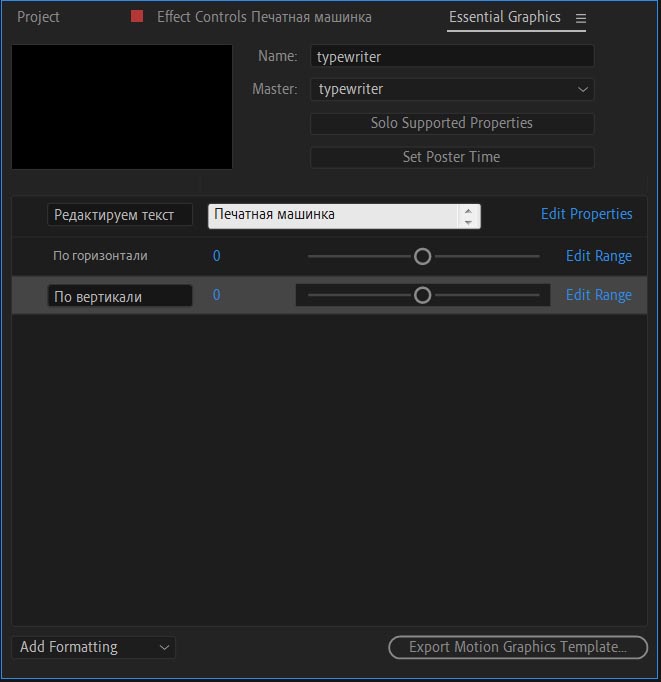Click the Name field containing typewriter
This screenshot has width=661, height=682.
point(452,56)
